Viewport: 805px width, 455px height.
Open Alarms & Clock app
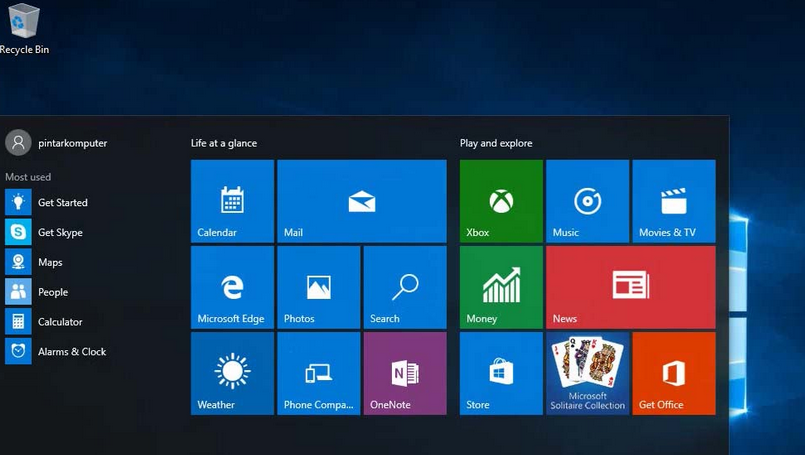(x=56, y=351)
